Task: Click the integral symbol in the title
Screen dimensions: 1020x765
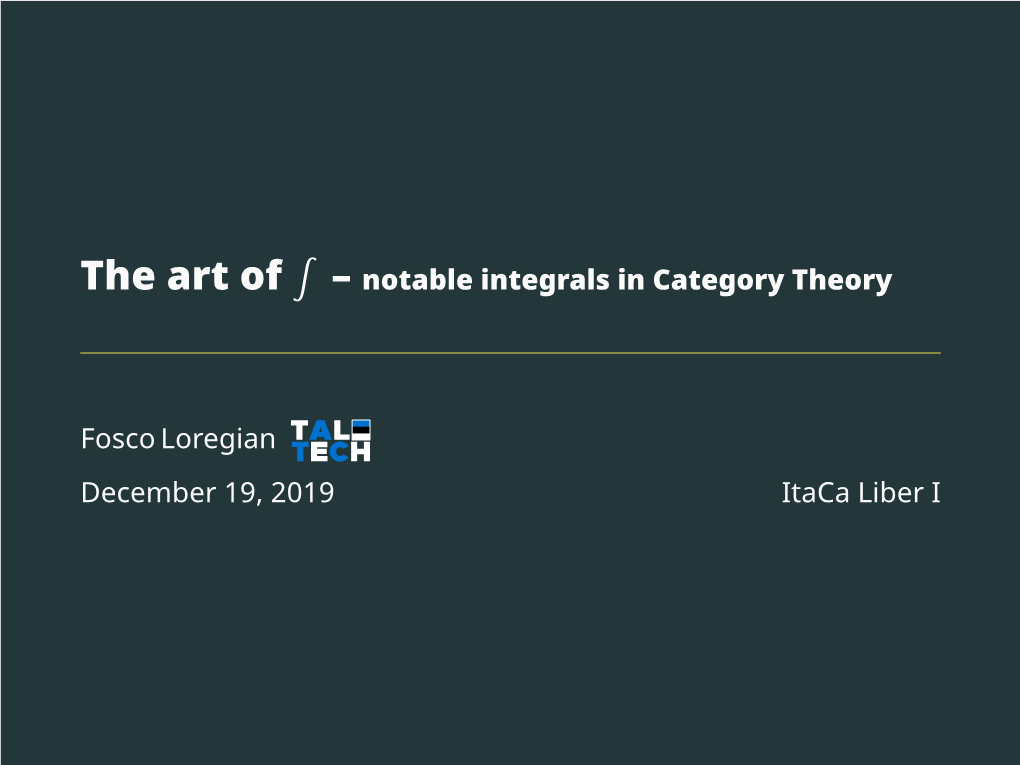Action: coord(304,277)
